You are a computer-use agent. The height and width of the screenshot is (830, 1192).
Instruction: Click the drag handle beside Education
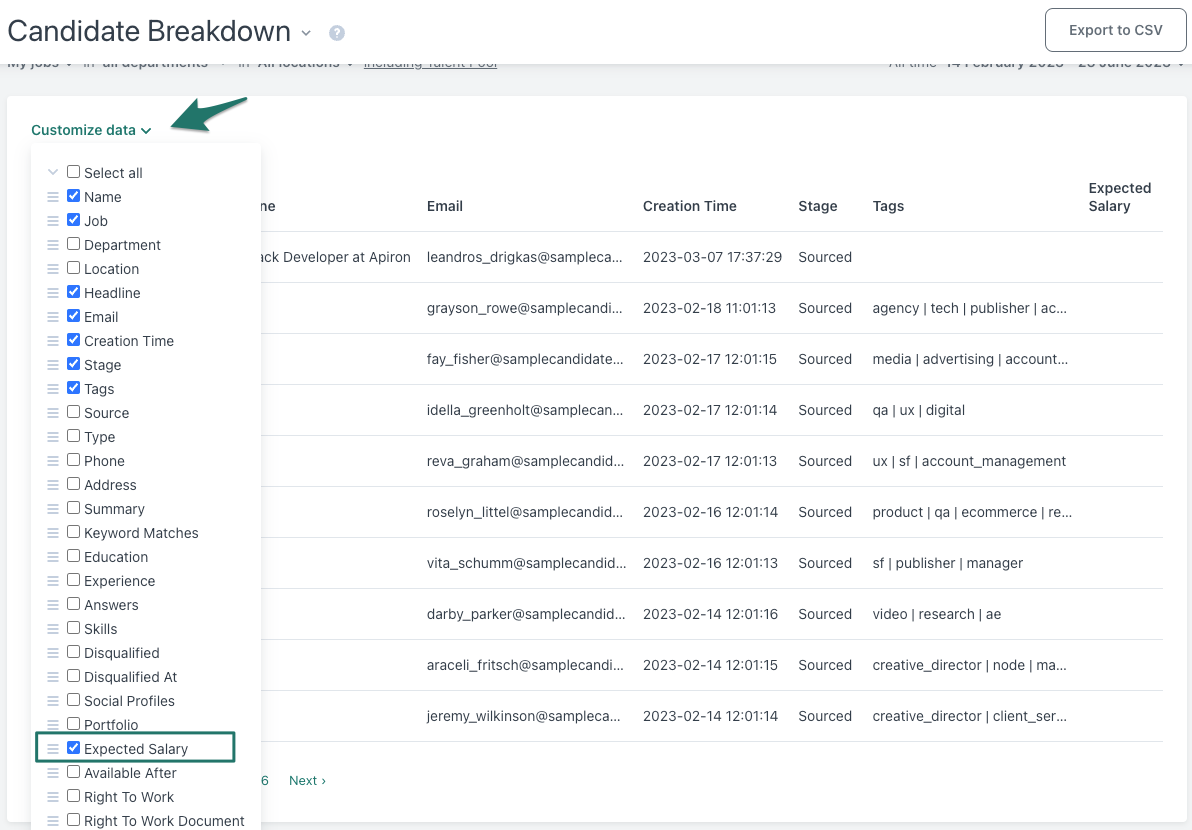[x=53, y=557]
